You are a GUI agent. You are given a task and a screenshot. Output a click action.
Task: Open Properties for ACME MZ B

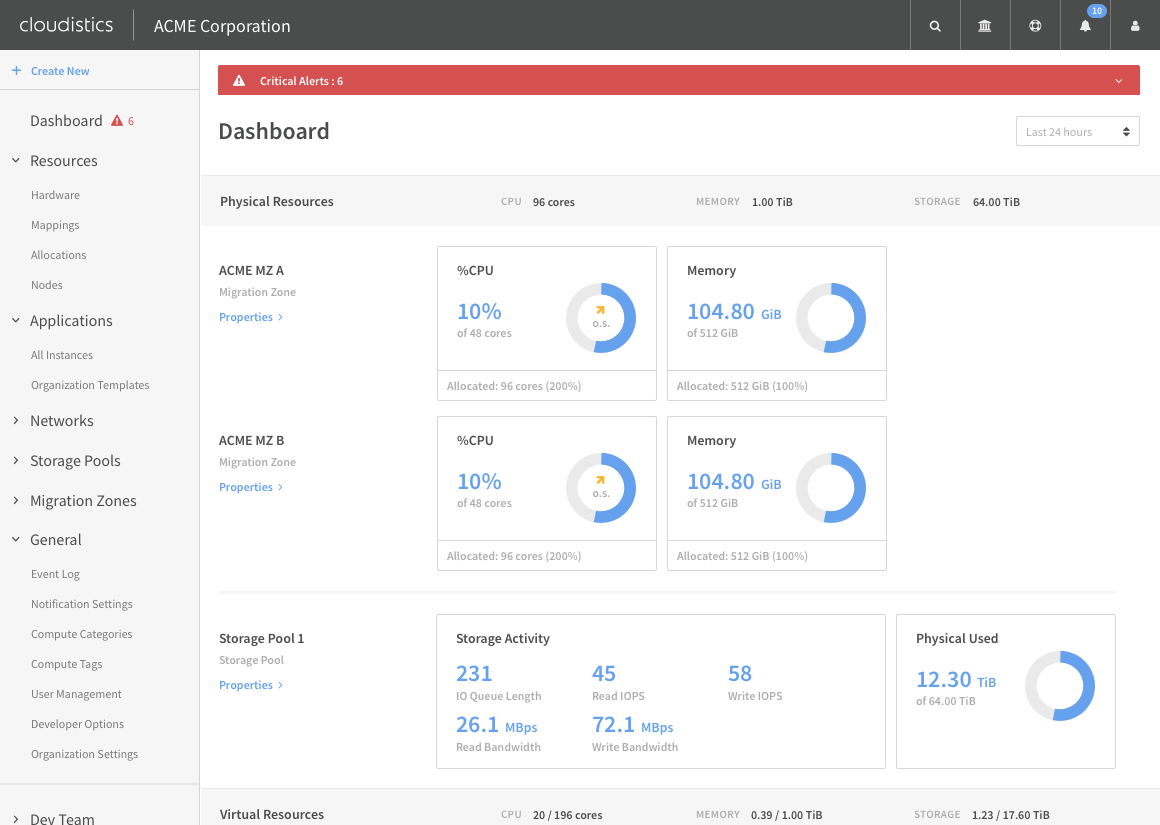(x=251, y=487)
